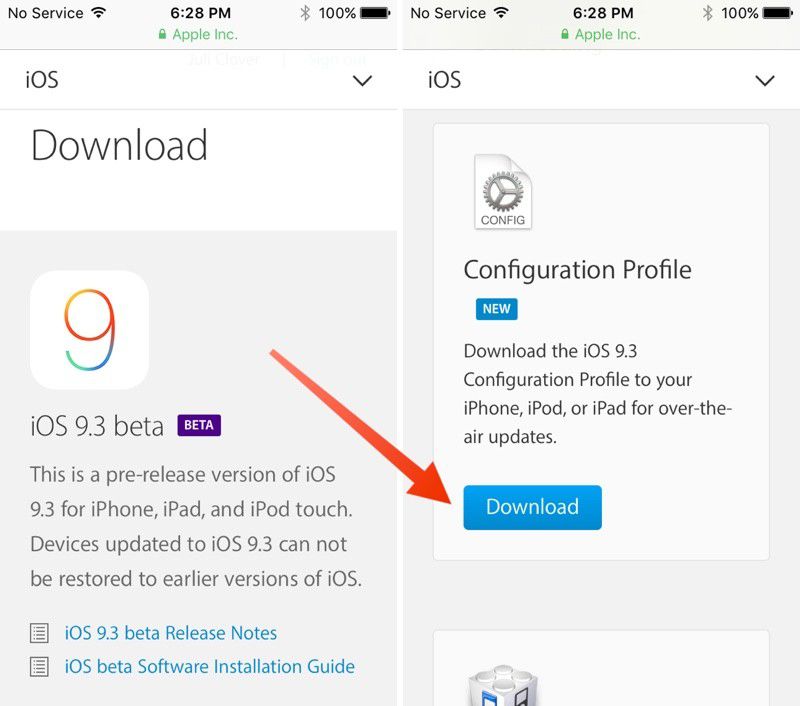Select the purple BETA badge

199,425
